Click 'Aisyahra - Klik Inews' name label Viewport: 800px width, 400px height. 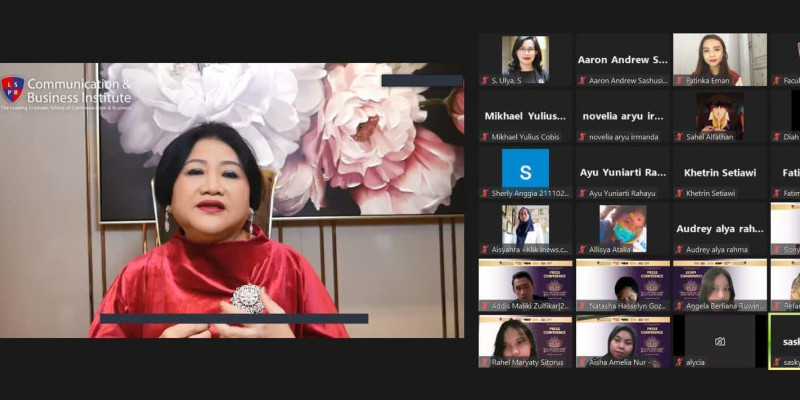530,249
